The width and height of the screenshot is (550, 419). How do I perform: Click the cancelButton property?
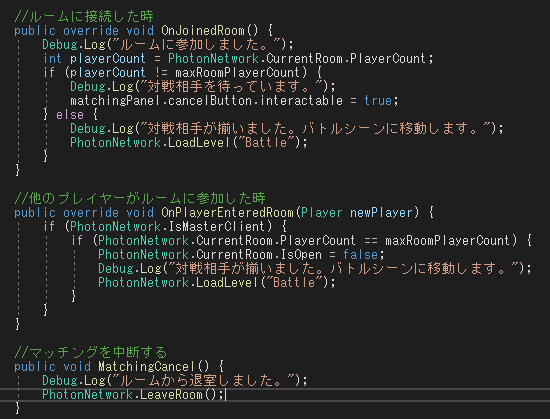tap(210, 101)
